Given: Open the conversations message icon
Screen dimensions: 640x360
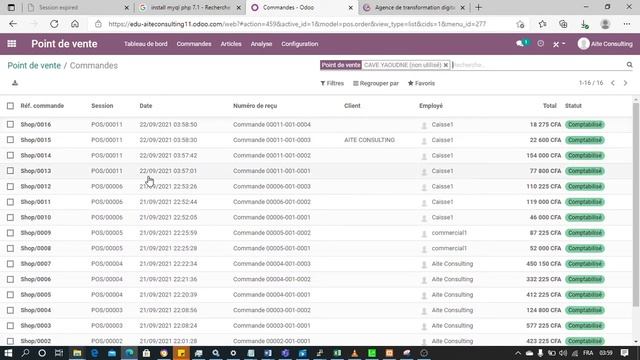Looking at the screenshot, I should [x=520, y=44].
